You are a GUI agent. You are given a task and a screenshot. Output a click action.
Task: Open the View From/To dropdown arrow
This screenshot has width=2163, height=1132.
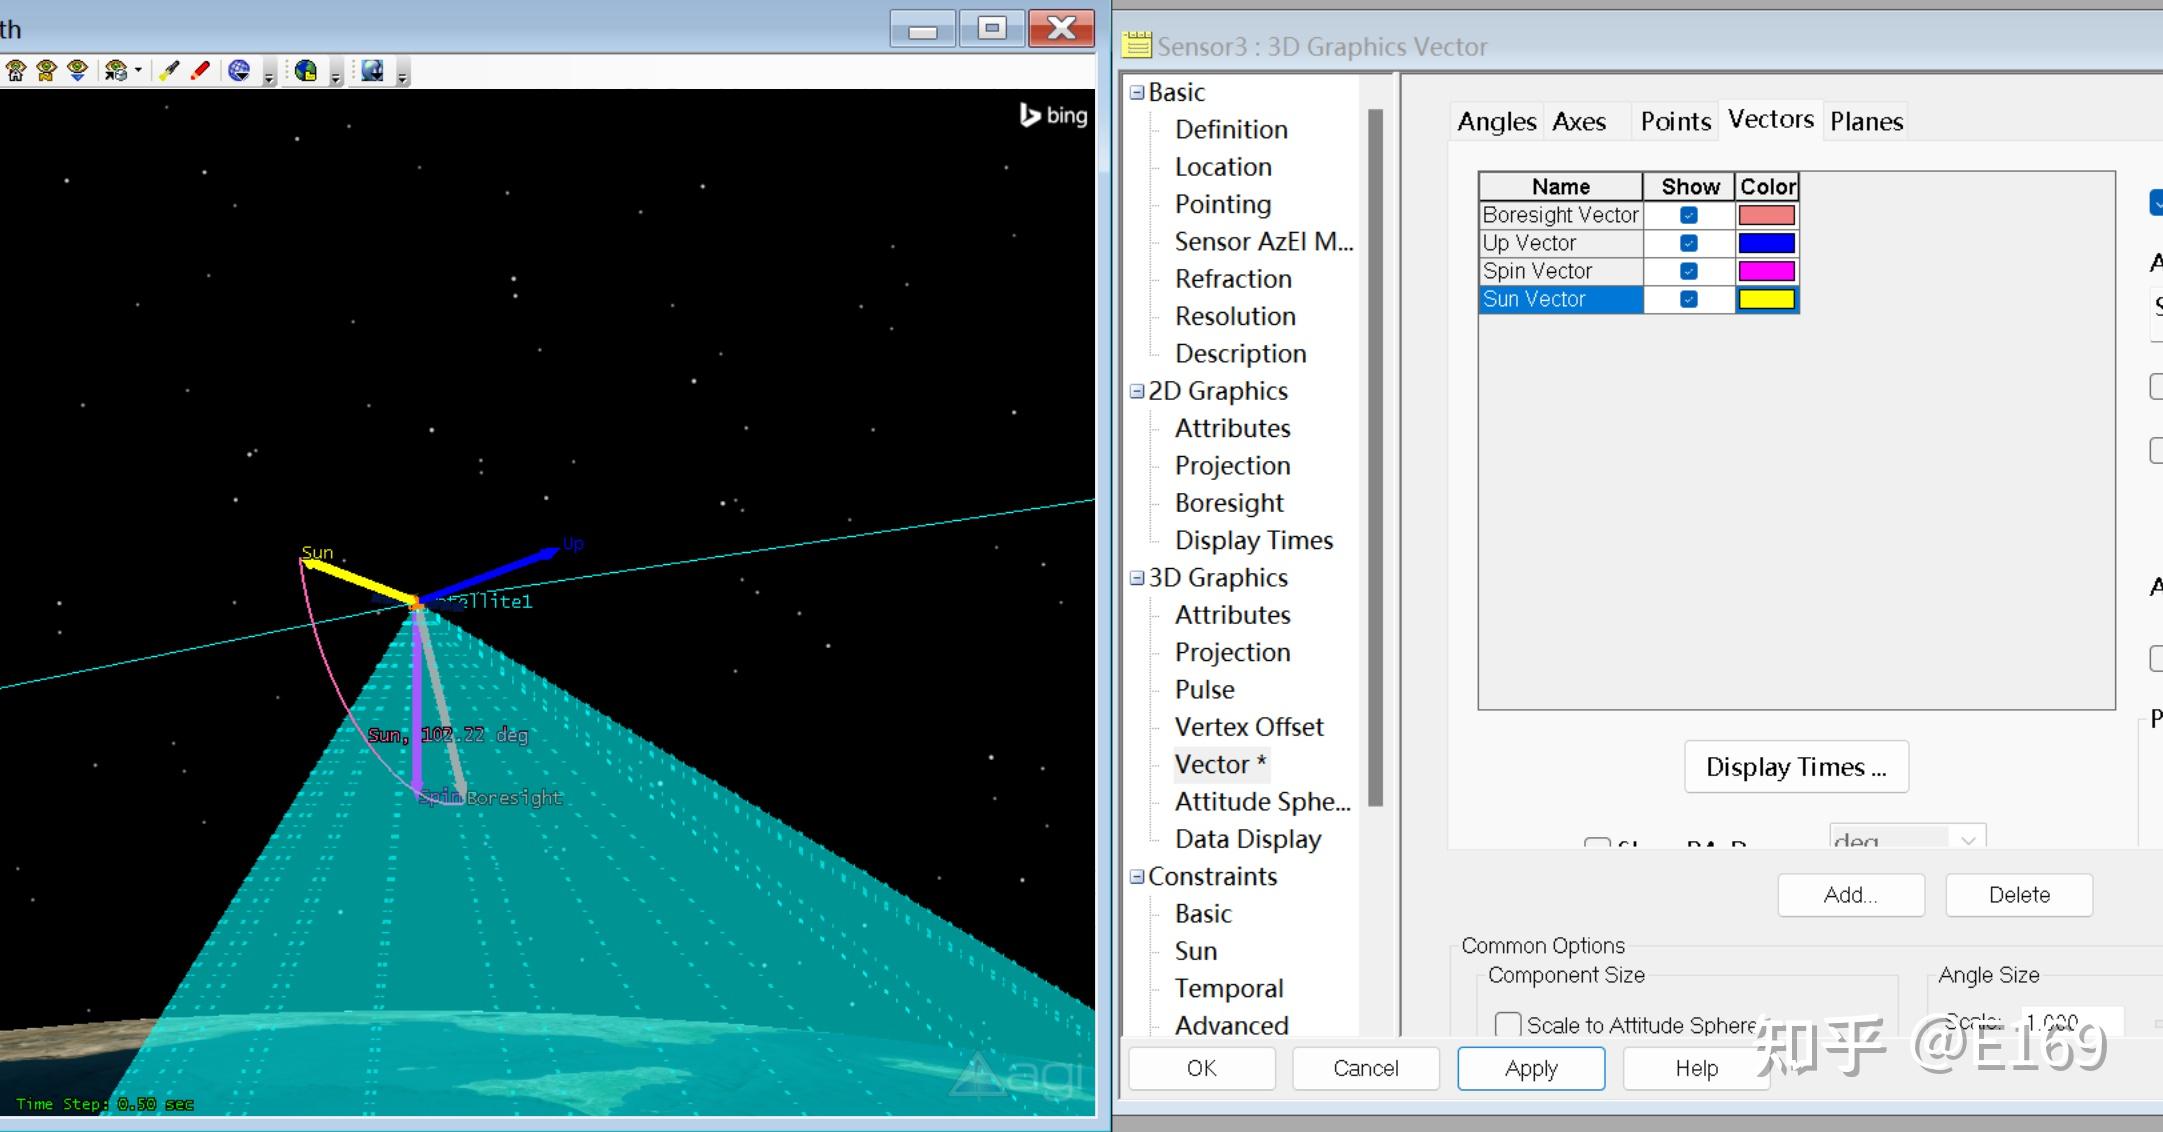coord(138,70)
